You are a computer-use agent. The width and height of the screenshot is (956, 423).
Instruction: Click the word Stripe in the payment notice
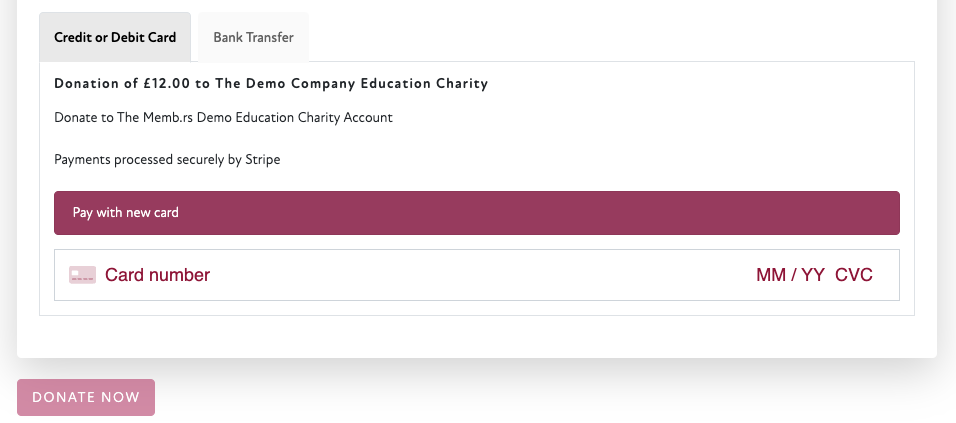[262, 160]
